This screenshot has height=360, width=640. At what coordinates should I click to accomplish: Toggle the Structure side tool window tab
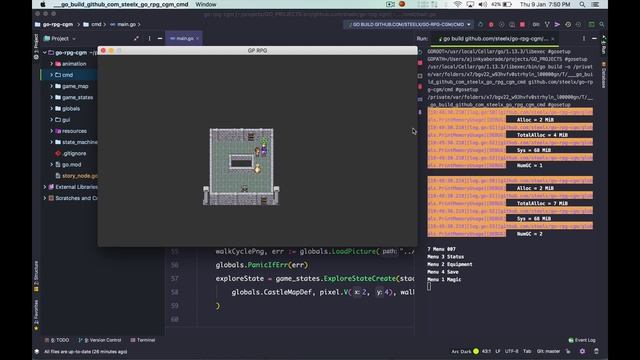(36, 277)
